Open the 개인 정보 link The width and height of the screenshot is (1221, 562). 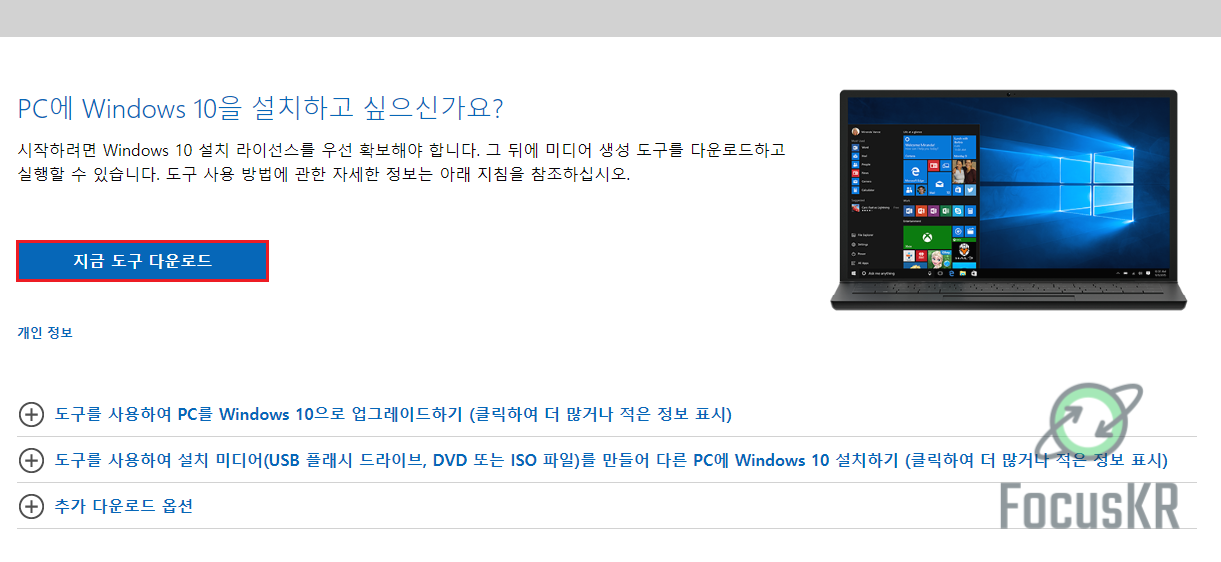tap(45, 333)
